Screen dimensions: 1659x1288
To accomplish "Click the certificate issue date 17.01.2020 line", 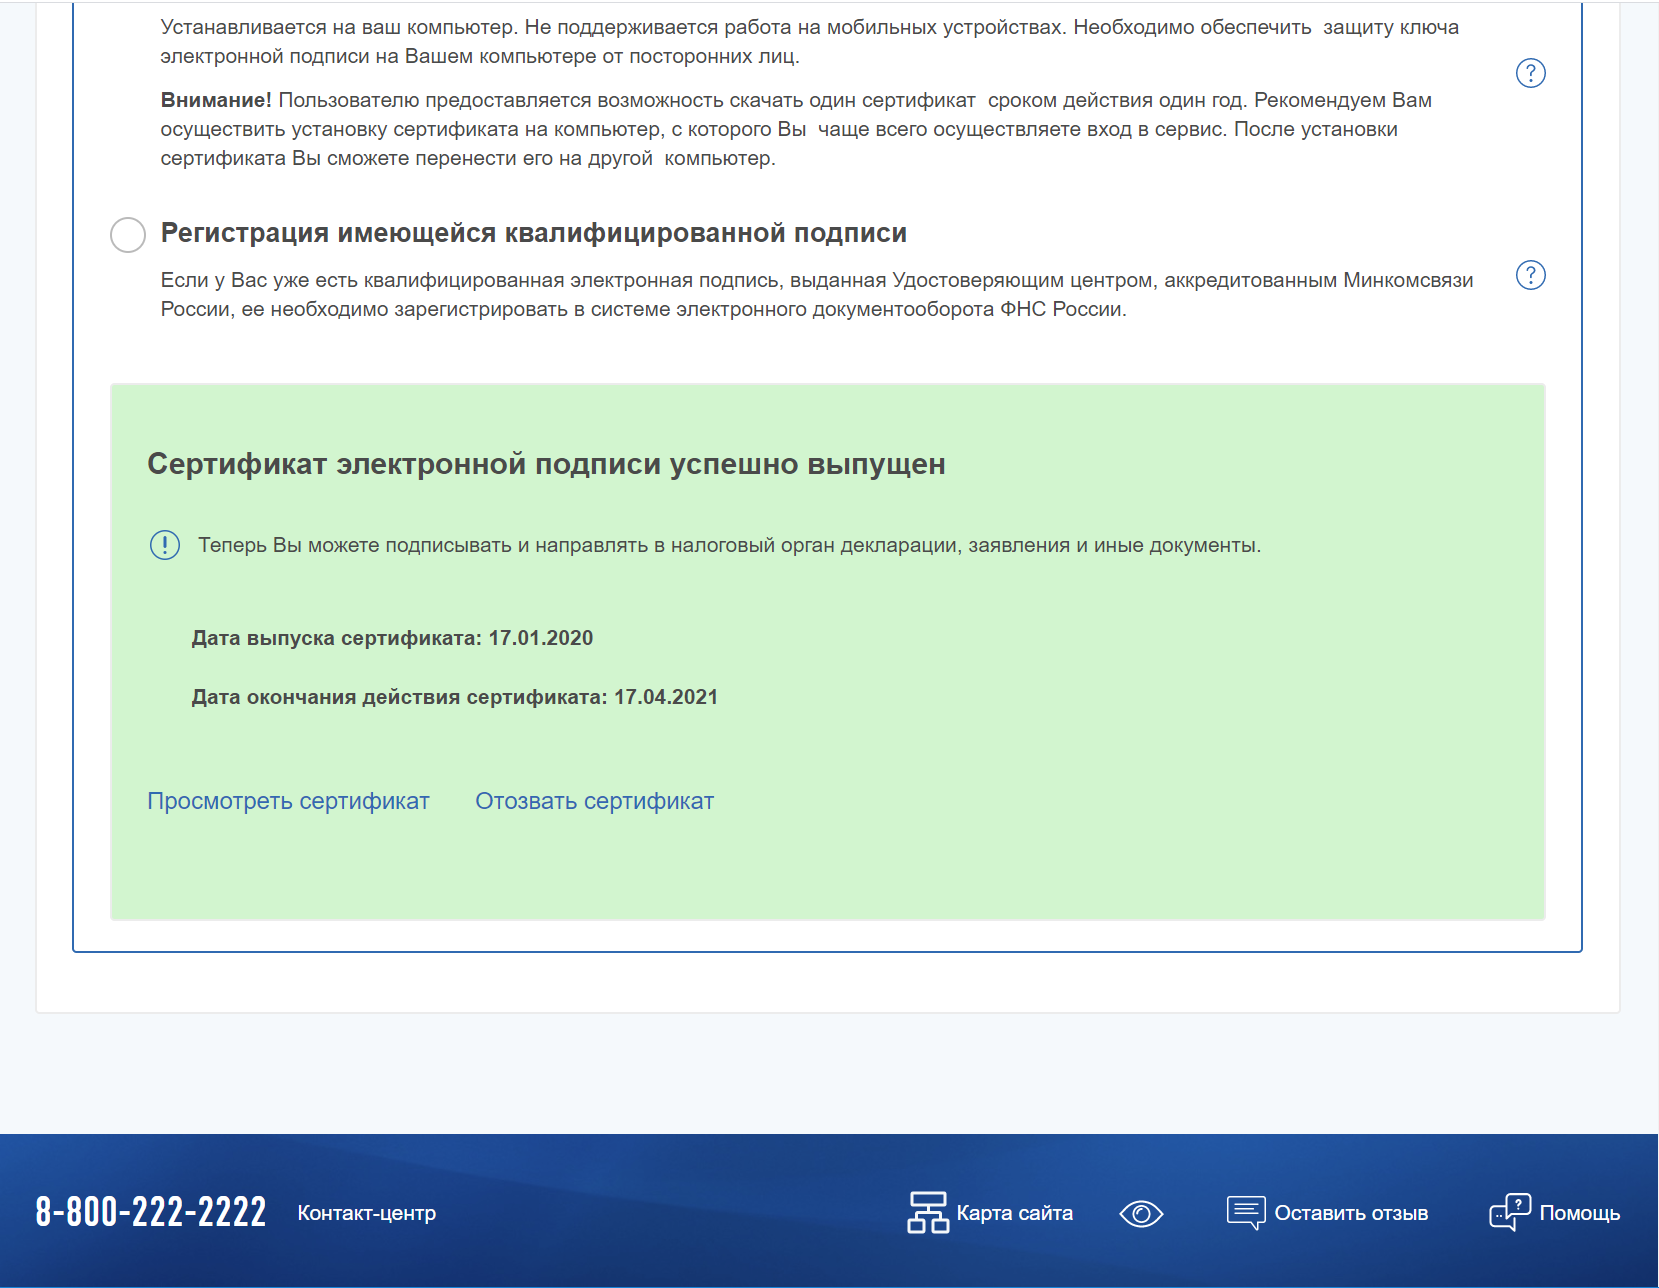I will [392, 638].
